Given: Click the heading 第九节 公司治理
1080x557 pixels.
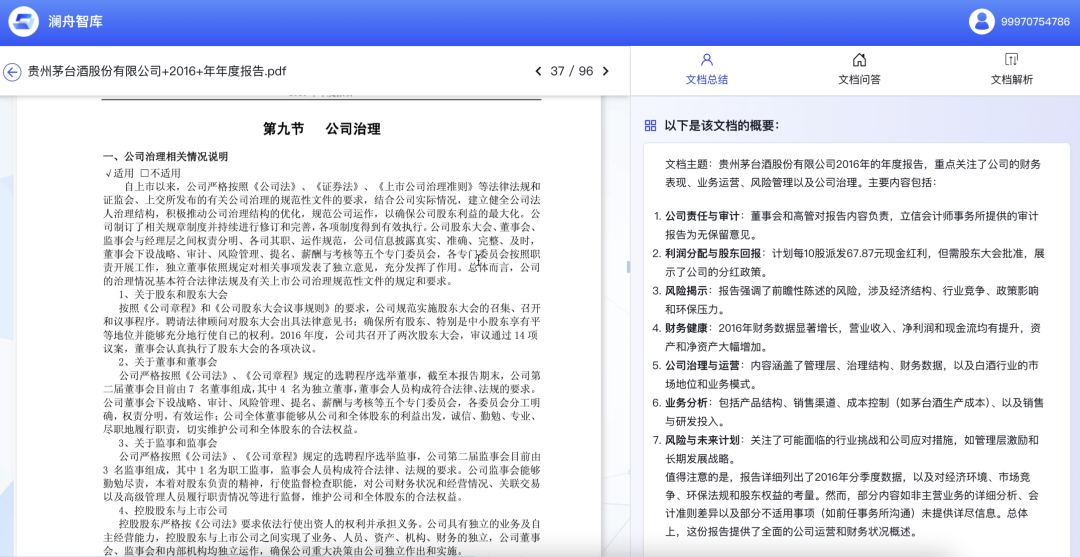Looking at the screenshot, I should (x=322, y=129).
